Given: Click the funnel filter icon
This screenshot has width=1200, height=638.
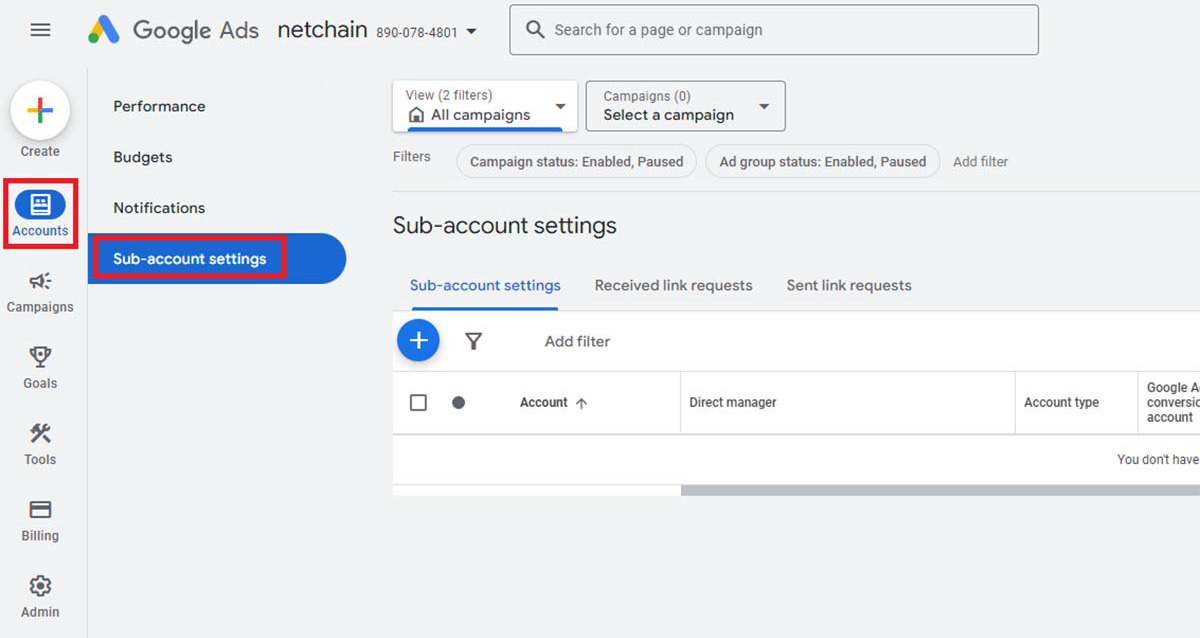Looking at the screenshot, I should pos(474,341).
